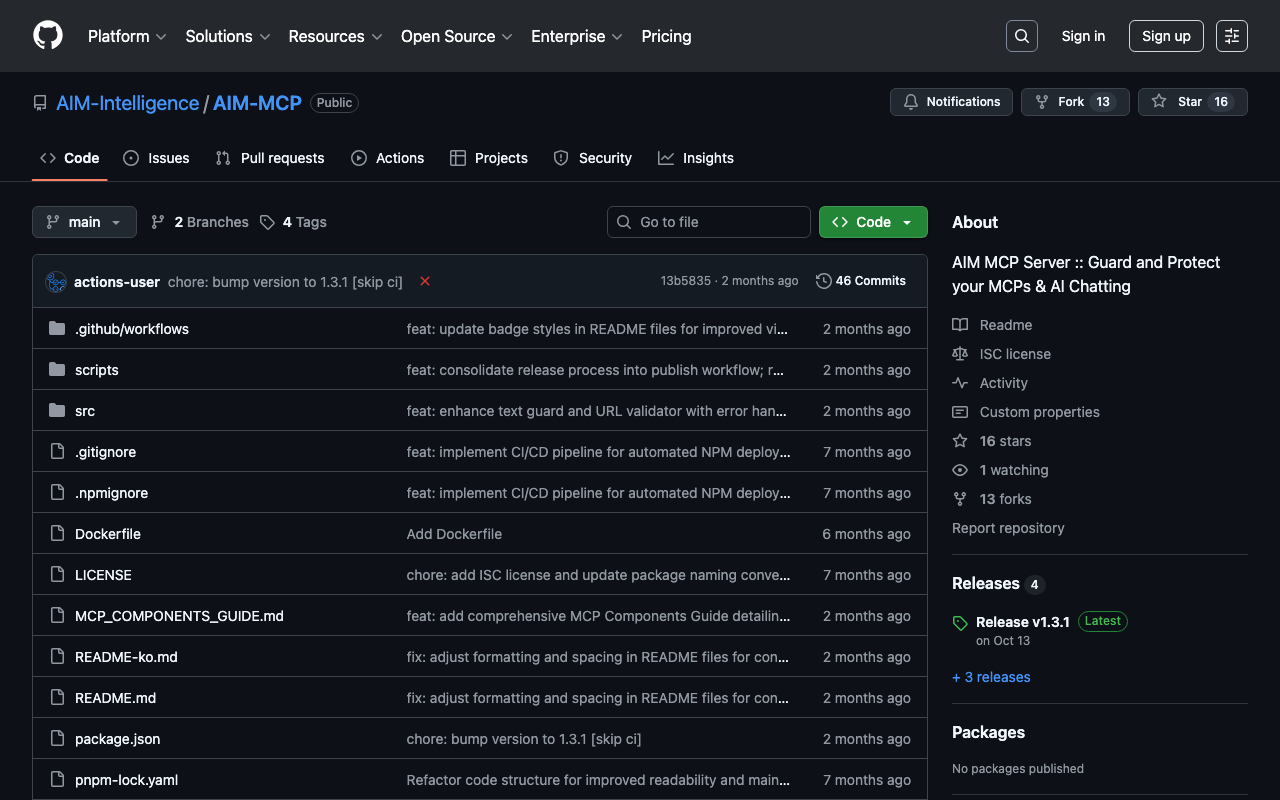Click the Sign up button

coord(1165,36)
